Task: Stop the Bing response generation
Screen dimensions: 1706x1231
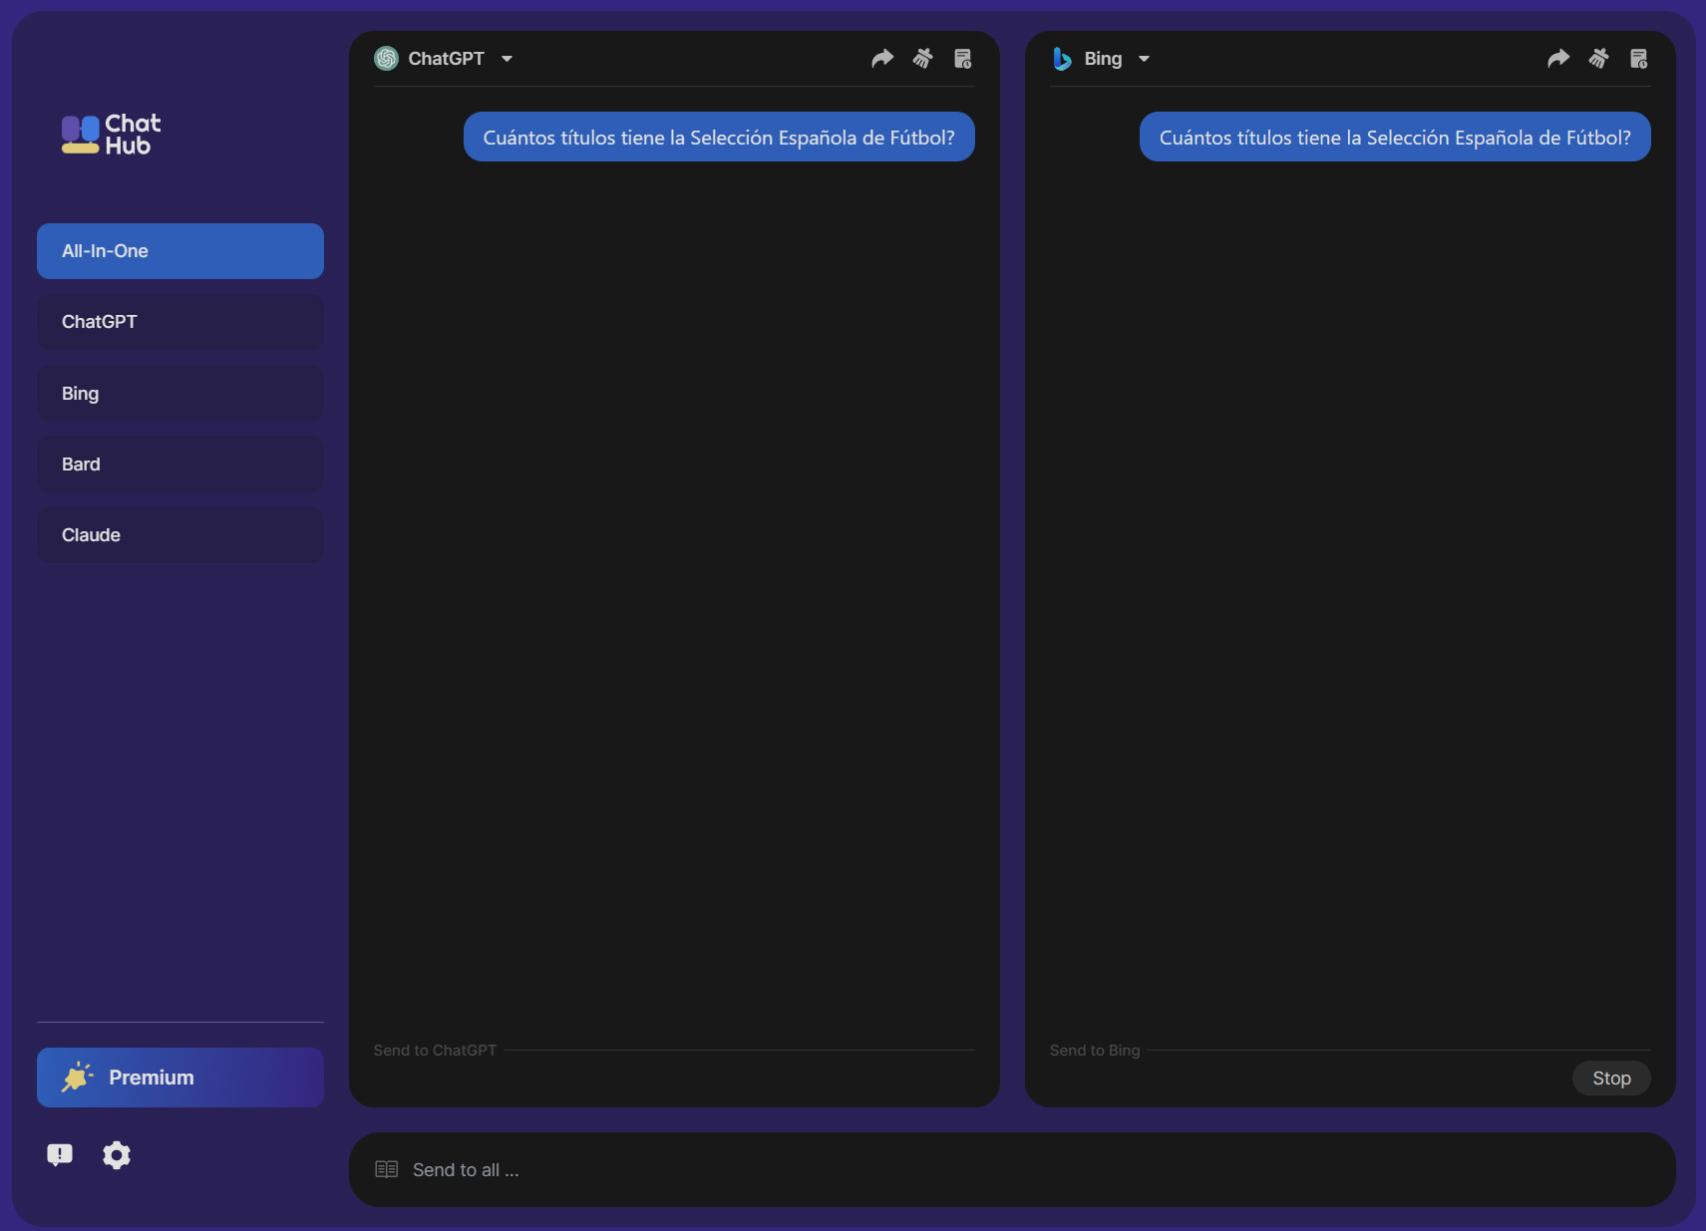Action: [1611, 1078]
